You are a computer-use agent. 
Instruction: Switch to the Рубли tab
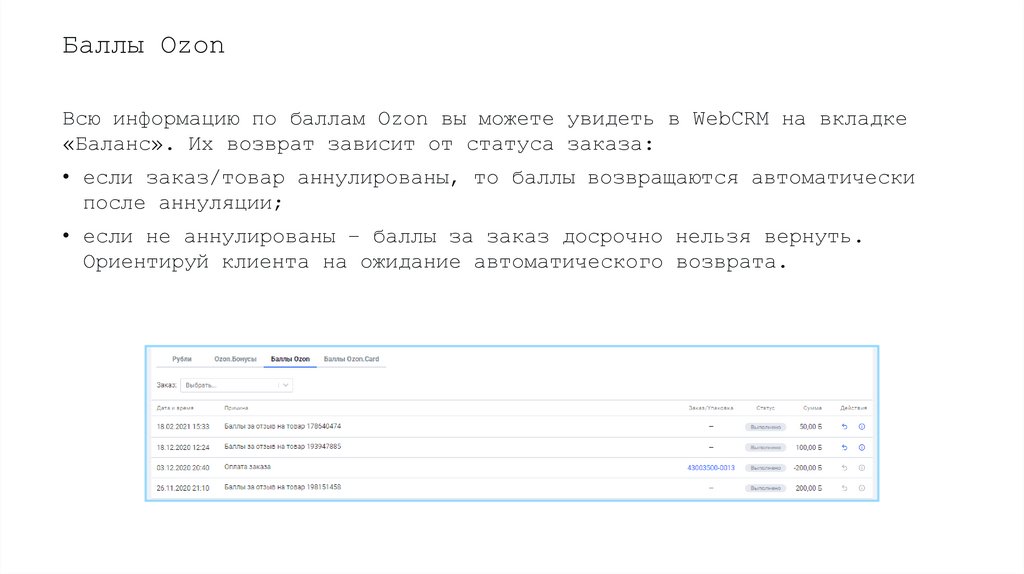click(x=182, y=359)
